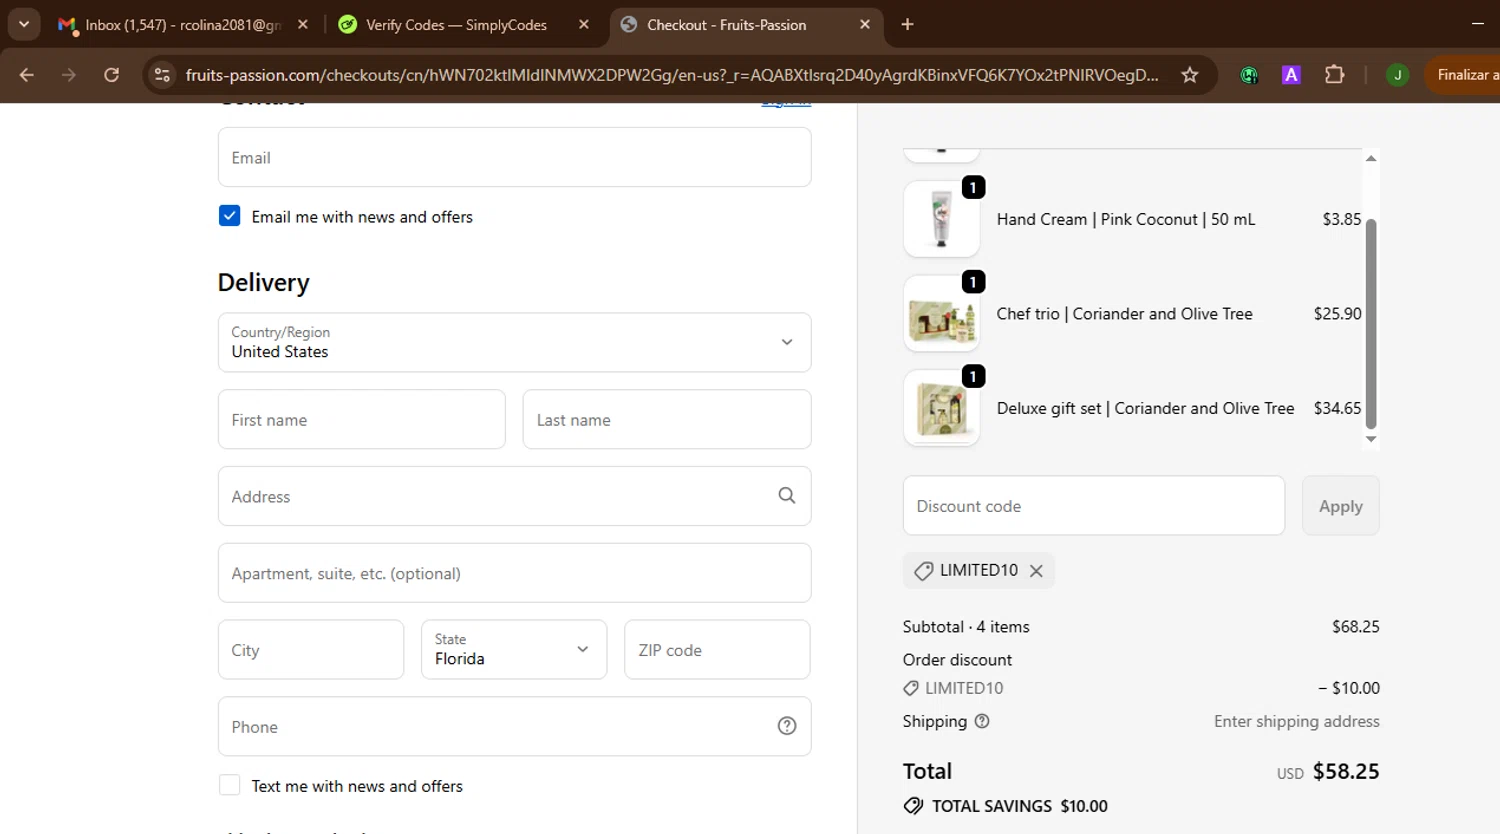Click the Hand Cream Pink Coconut thumbnail

click(941, 219)
